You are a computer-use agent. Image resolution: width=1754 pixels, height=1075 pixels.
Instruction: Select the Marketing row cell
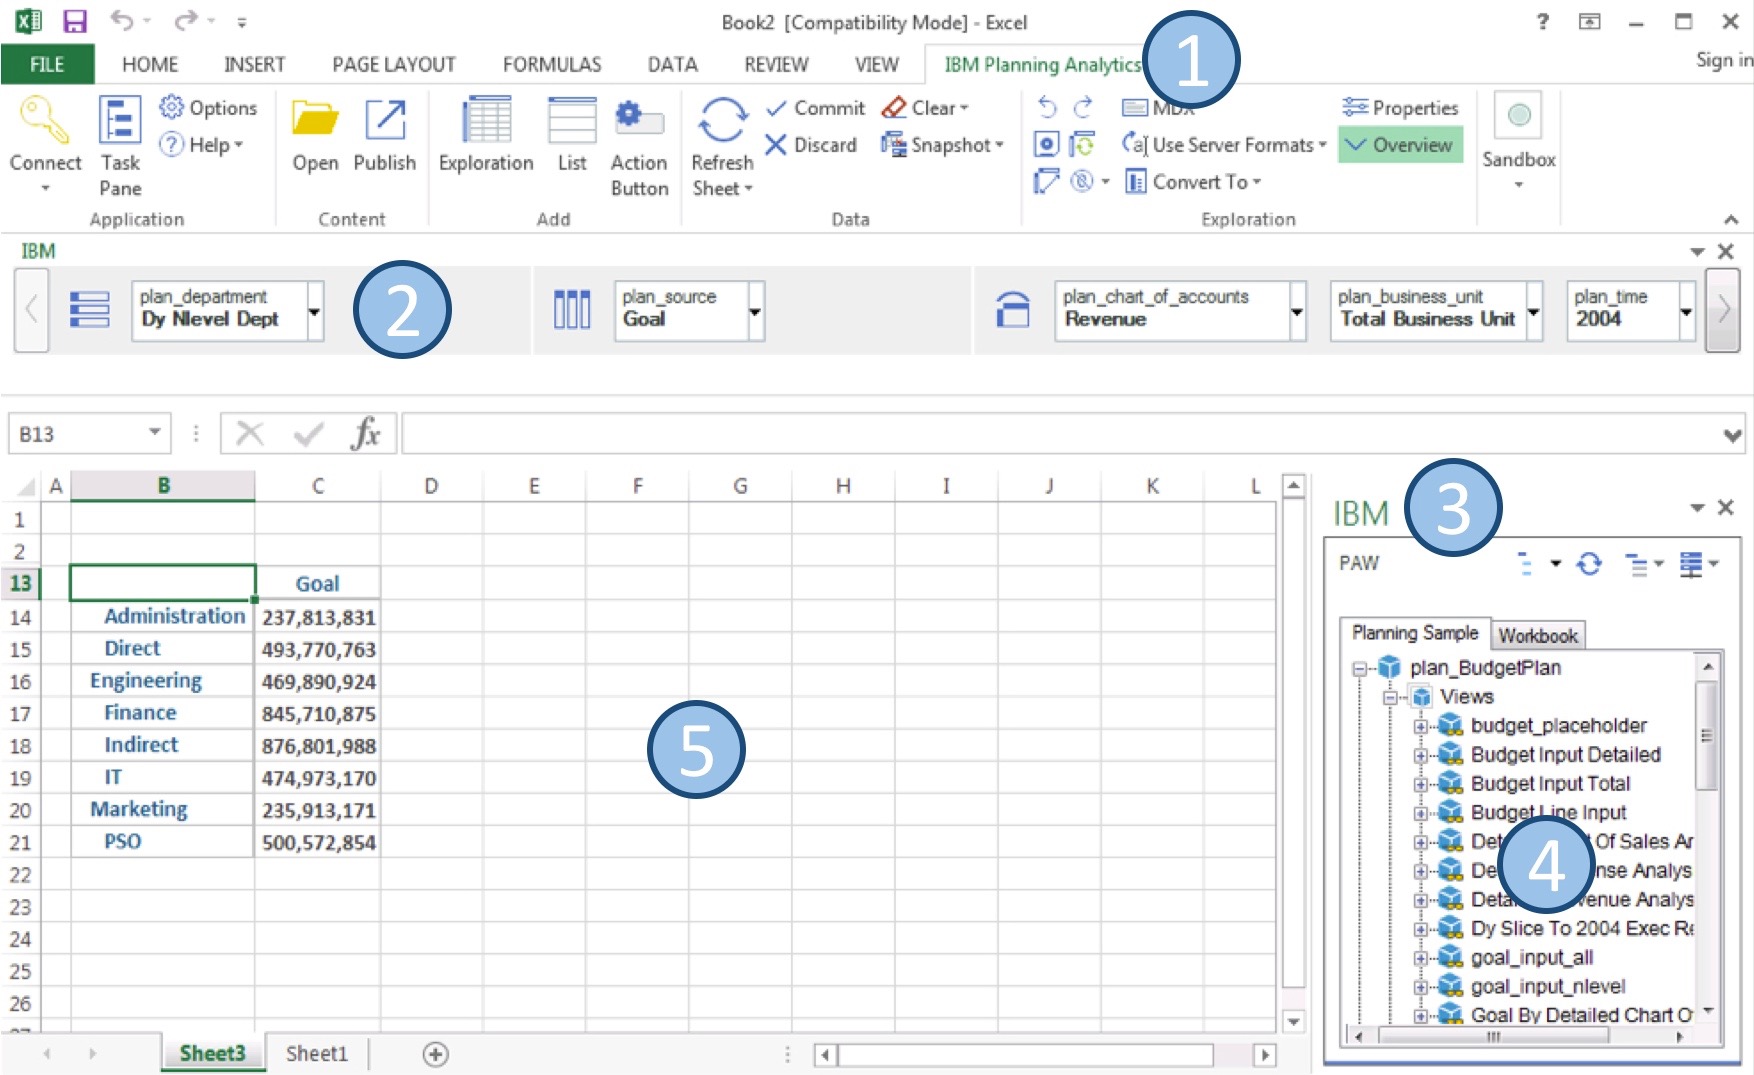pos(163,809)
